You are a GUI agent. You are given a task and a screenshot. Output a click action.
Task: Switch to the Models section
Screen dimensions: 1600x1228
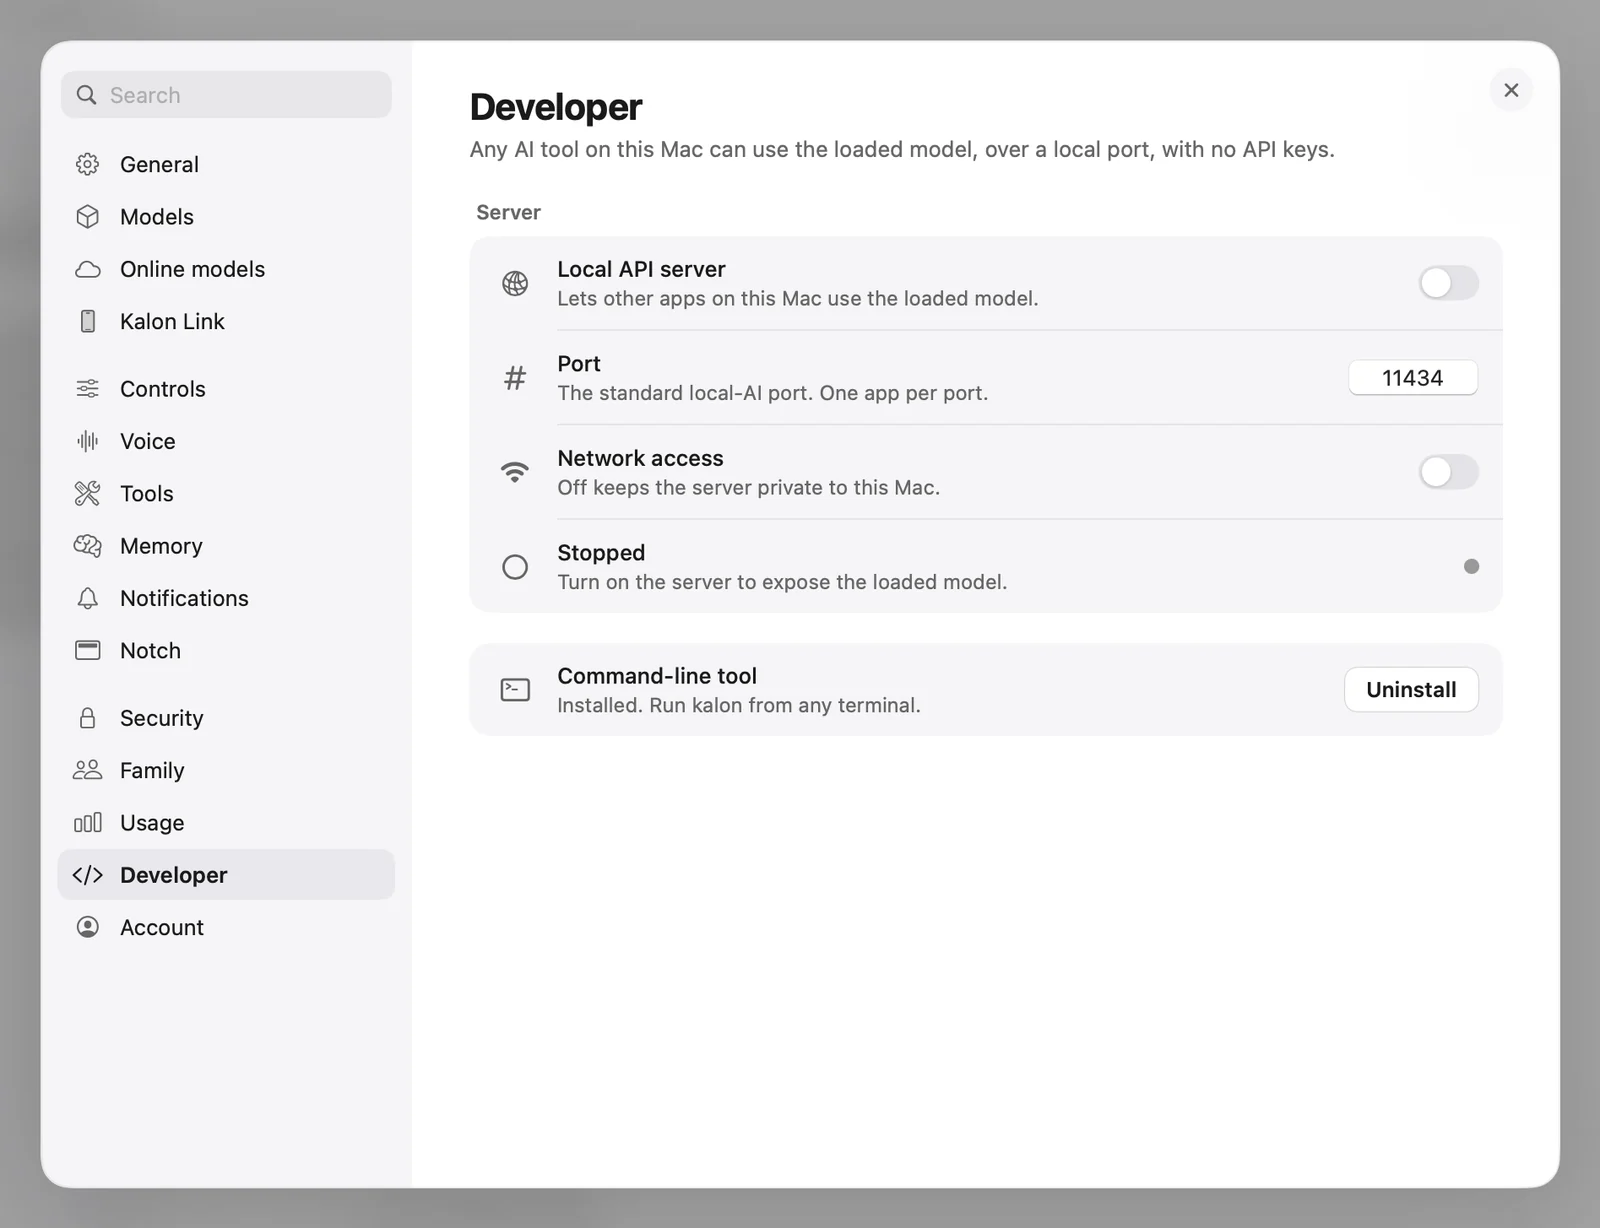(226, 216)
